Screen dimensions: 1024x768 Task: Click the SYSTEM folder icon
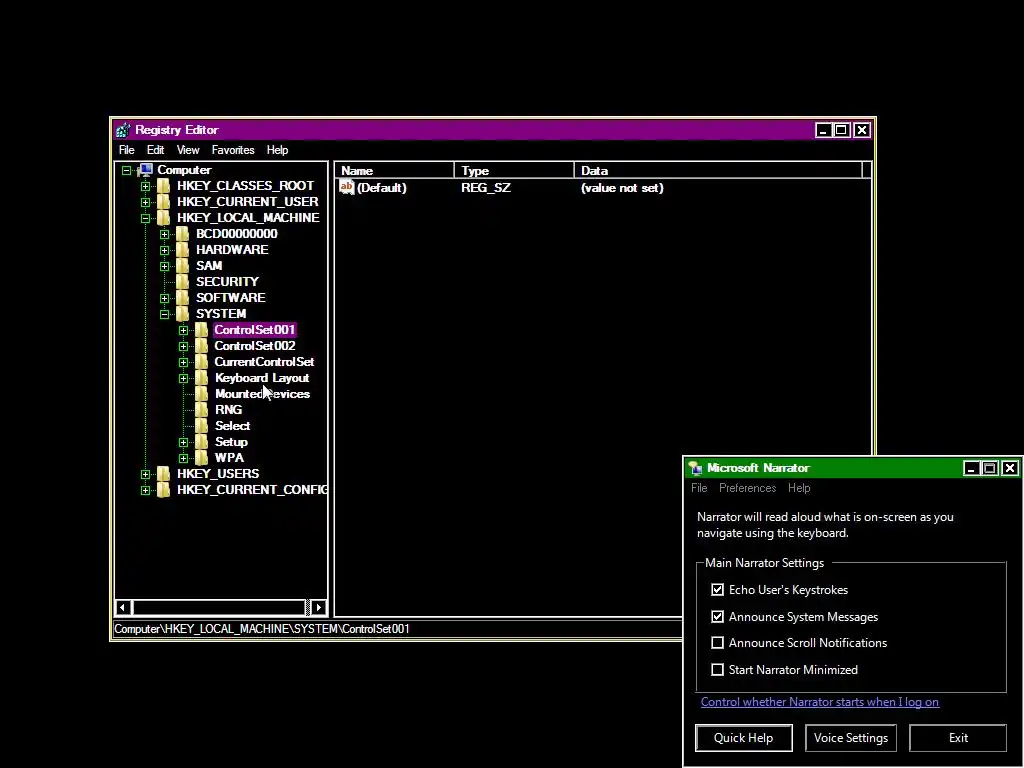(x=183, y=314)
